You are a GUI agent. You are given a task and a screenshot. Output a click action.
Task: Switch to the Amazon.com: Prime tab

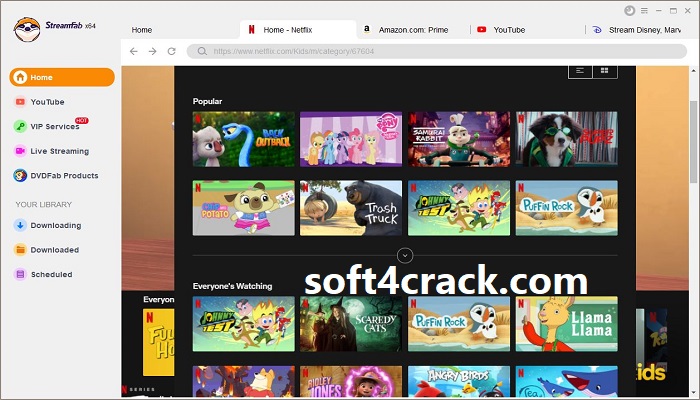pyautogui.click(x=413, y=30)
